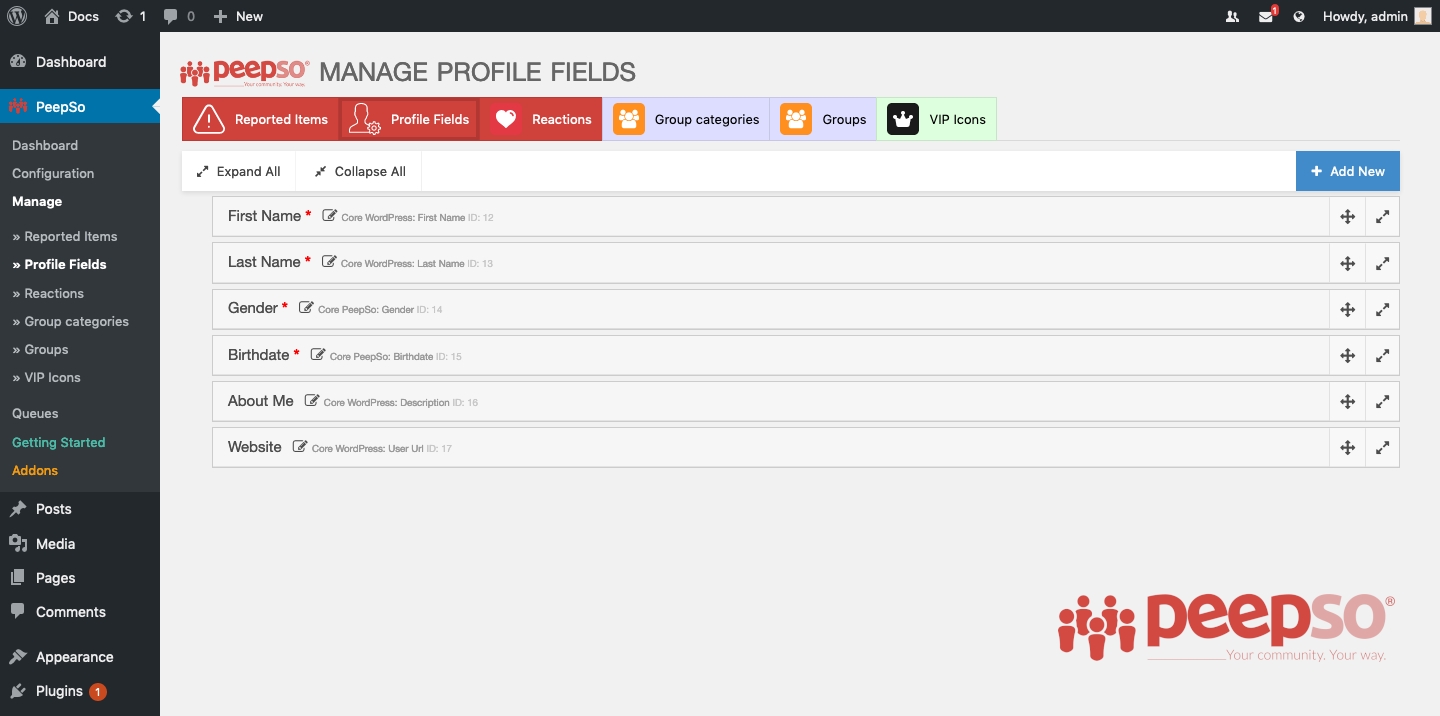Expand the Gender field row
The width and height of the screenshot is (1440, 716).
pos(1382,309)
